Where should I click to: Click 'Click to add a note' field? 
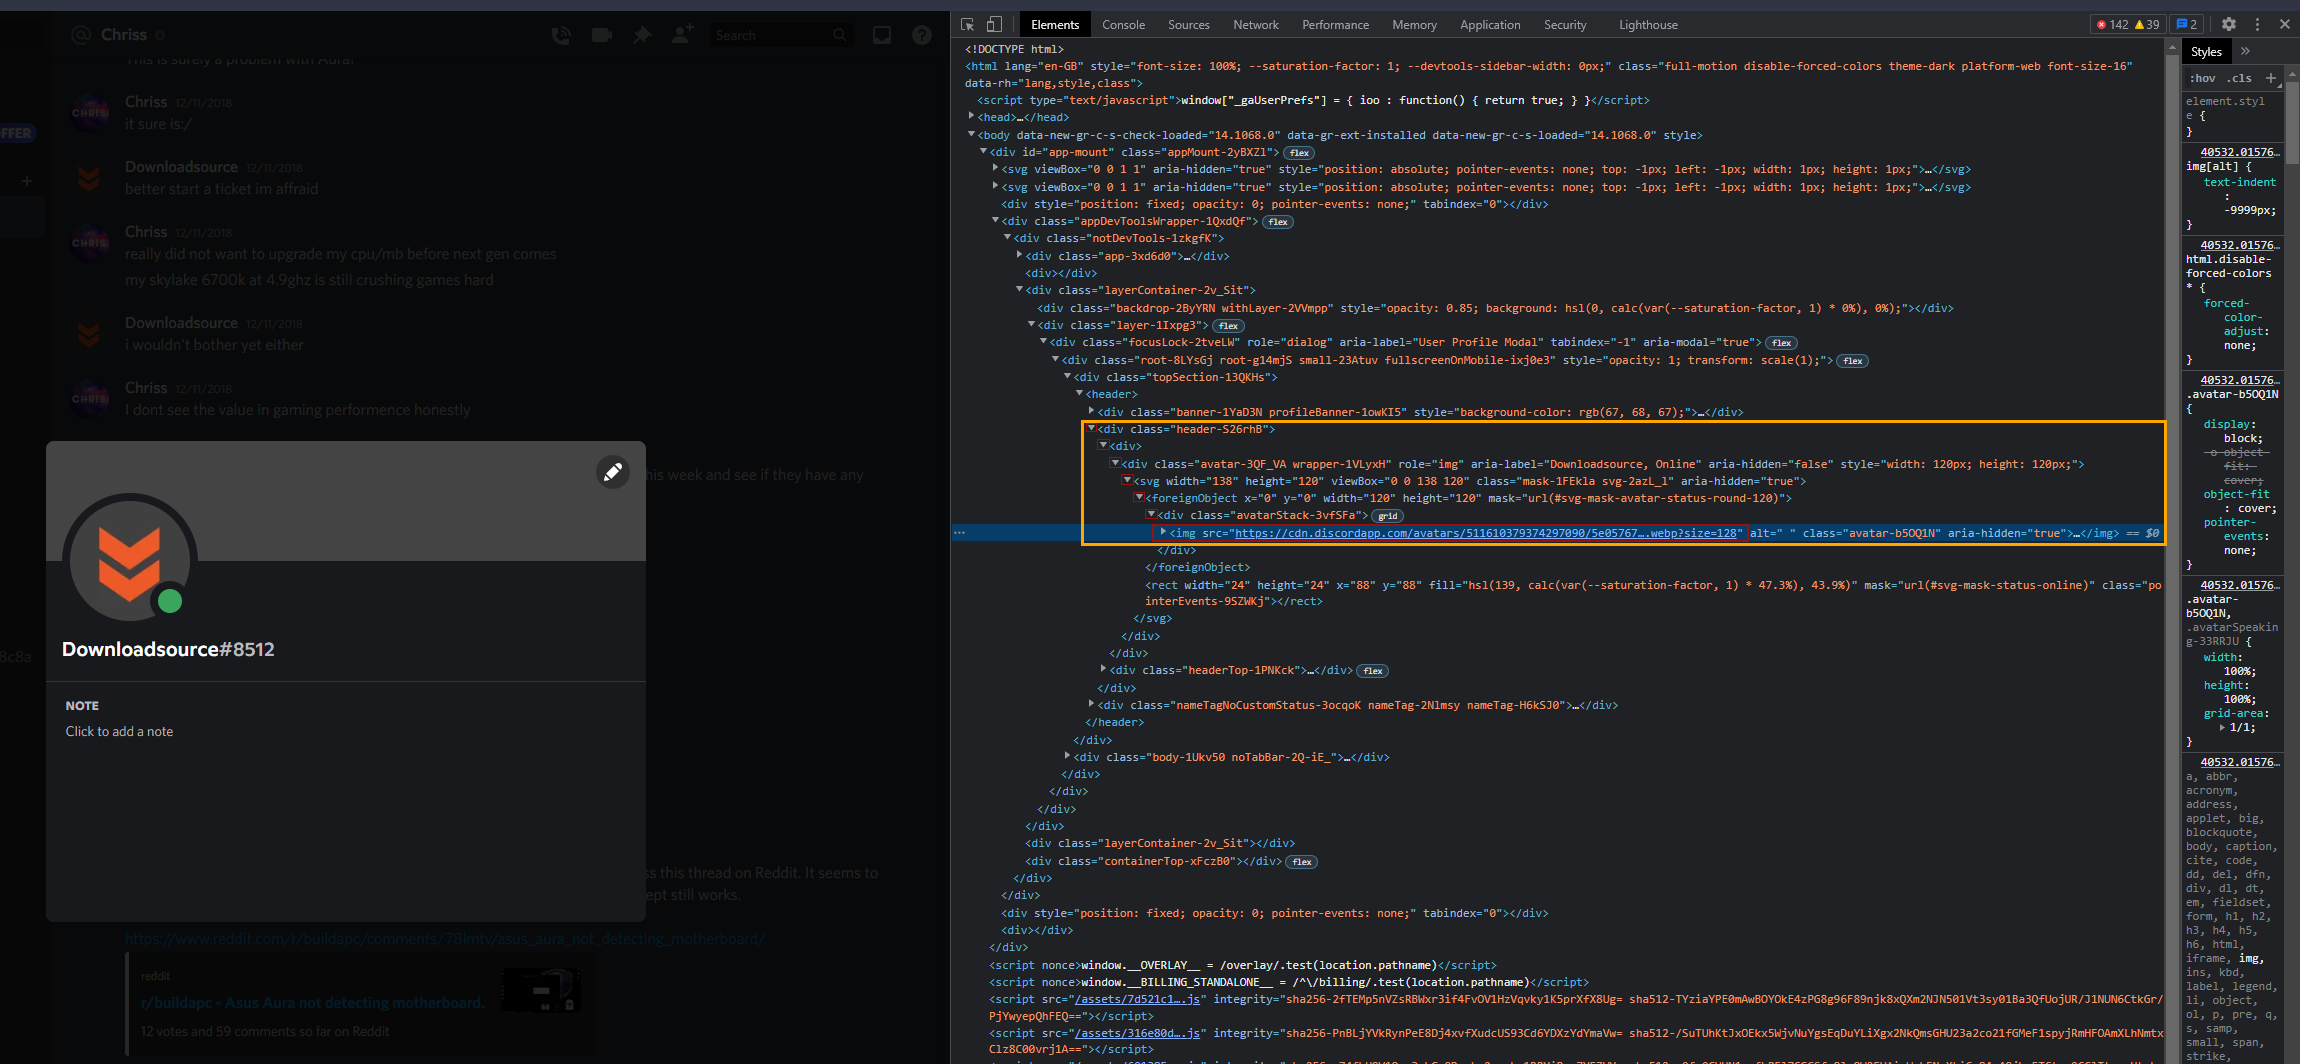(x=119, y=732)
